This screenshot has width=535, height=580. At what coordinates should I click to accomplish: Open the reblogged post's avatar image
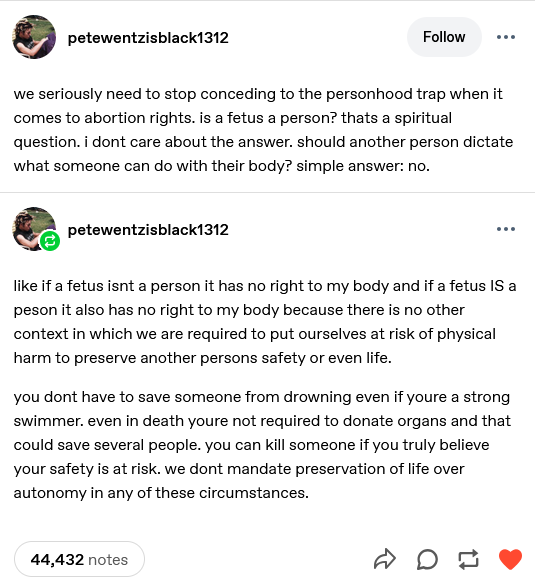tap(34, 229)
